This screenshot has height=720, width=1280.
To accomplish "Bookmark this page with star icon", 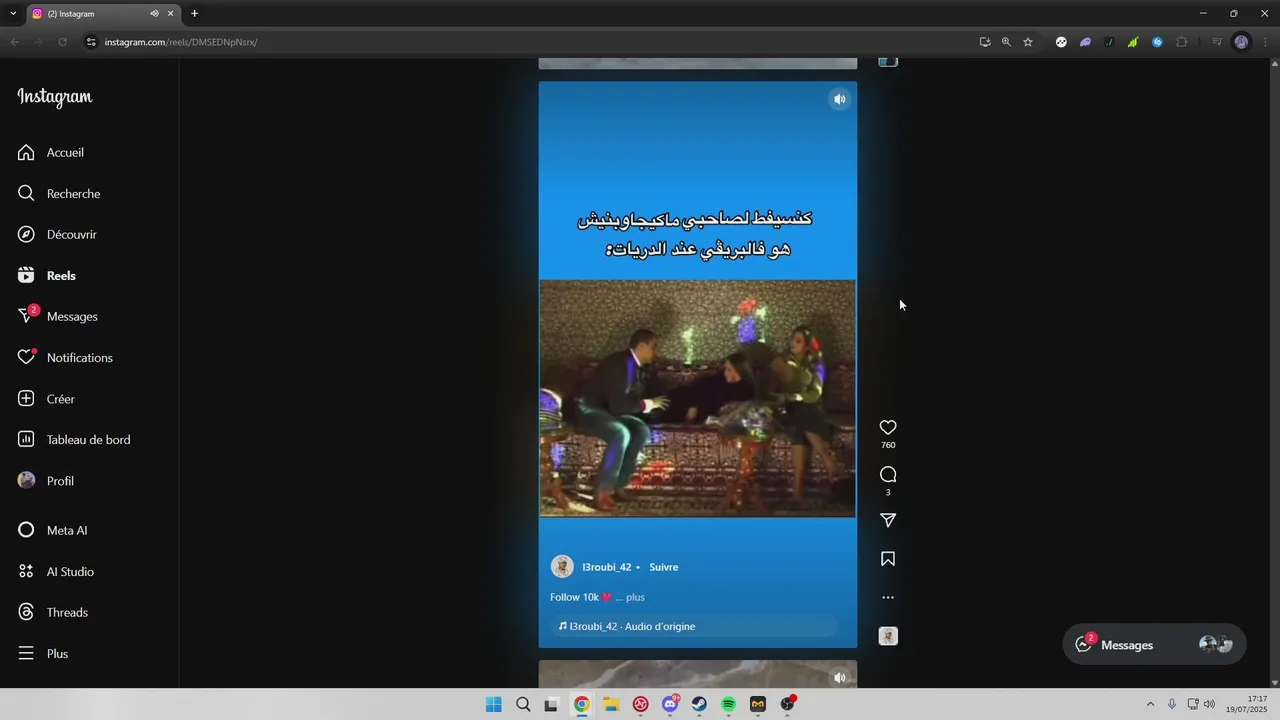I will point(1027,42).
